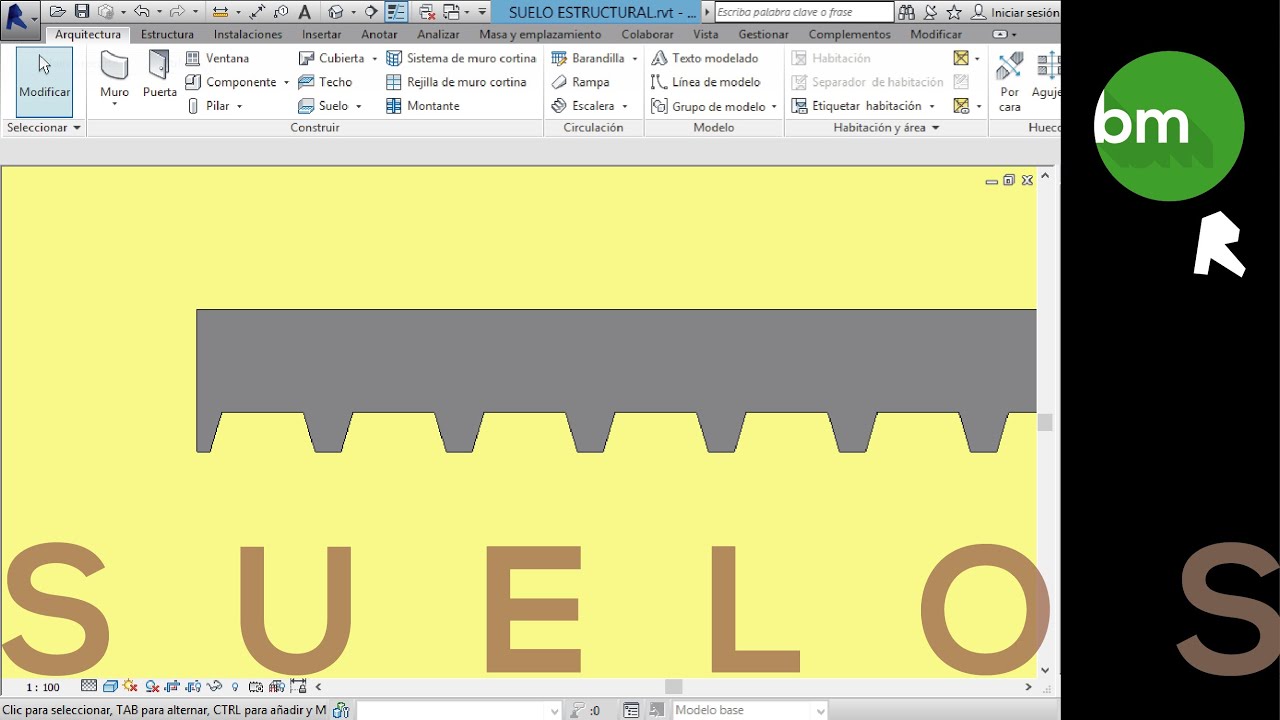This screenshot has height=720, width=1280.
Task: Select the Por cara opening tool
Action: 1010,82
